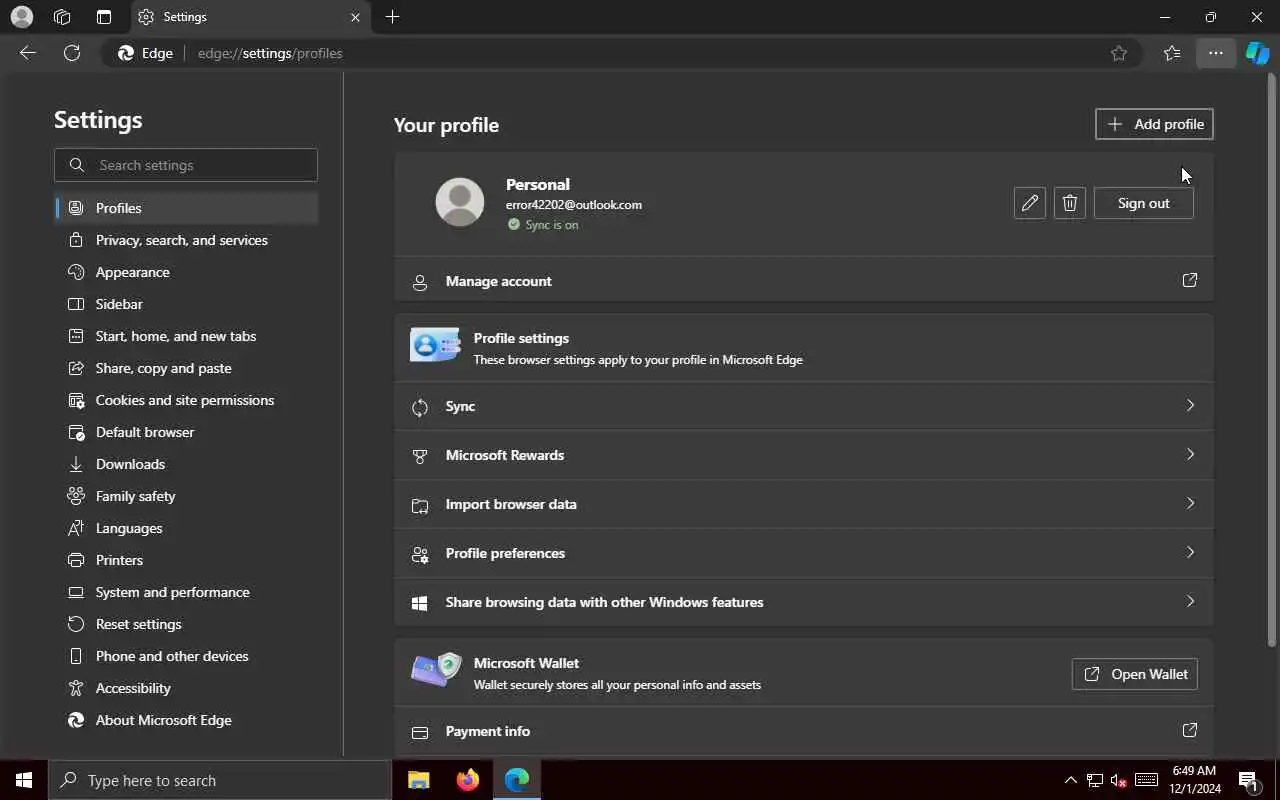Click Payment info external link icon
The image size is (1280, 800).
(1189, 731)
